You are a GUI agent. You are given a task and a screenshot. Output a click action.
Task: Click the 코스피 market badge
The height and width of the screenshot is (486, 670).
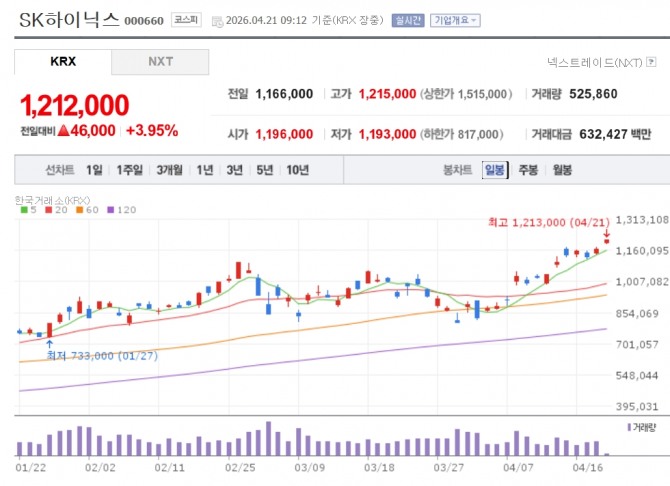[185, 20]
